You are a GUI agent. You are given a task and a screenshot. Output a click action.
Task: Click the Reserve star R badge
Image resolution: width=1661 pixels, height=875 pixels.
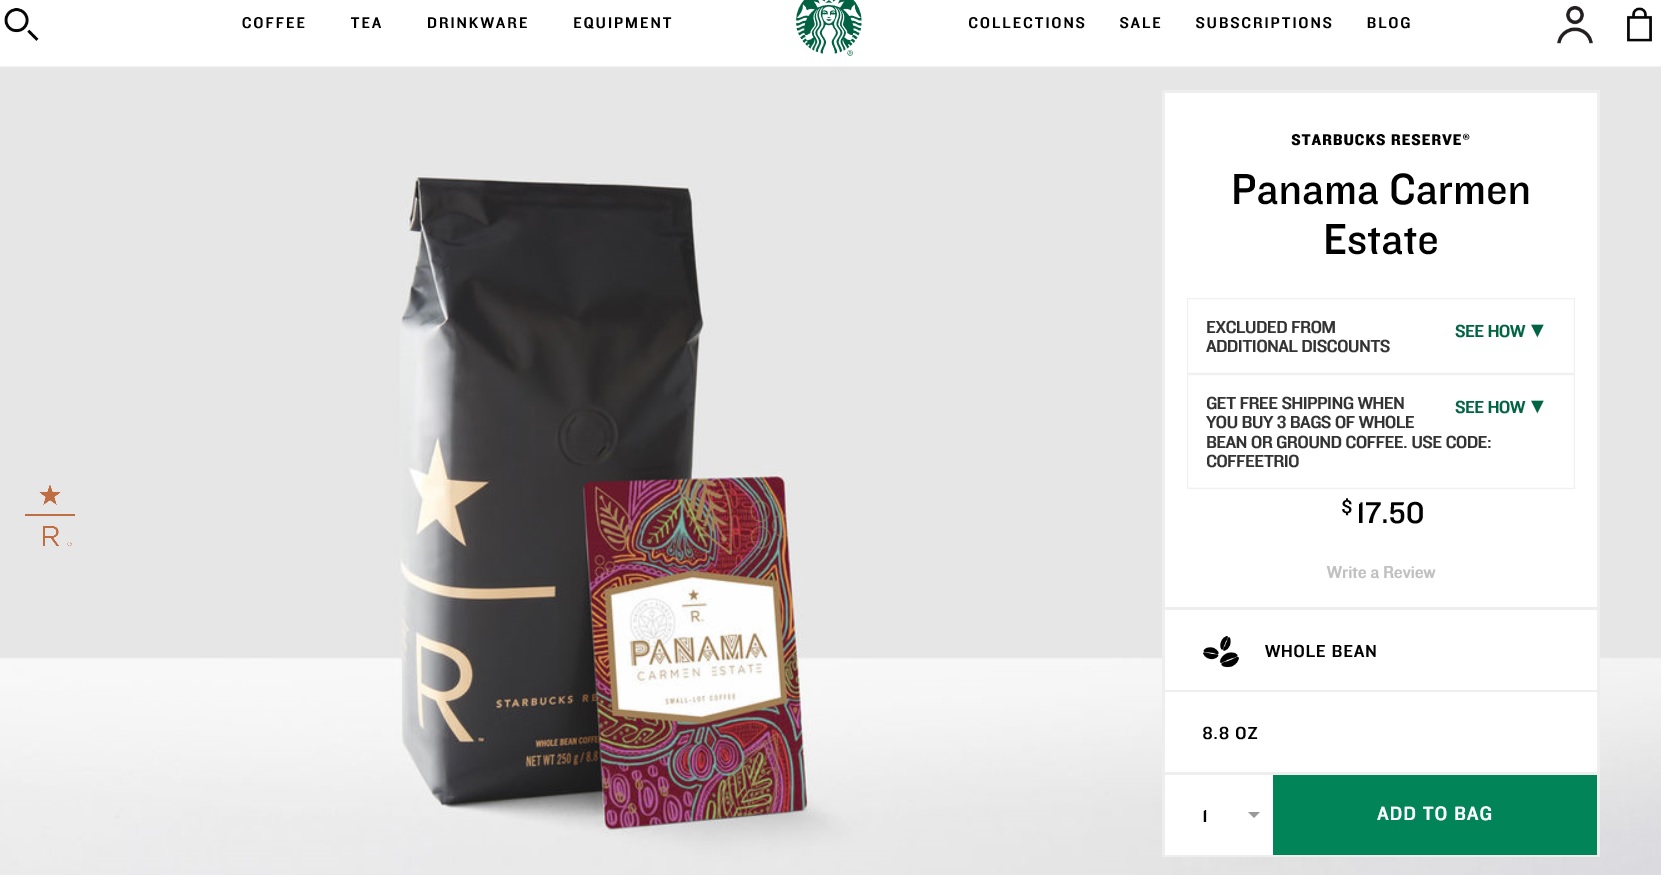[x=50, y=516]
